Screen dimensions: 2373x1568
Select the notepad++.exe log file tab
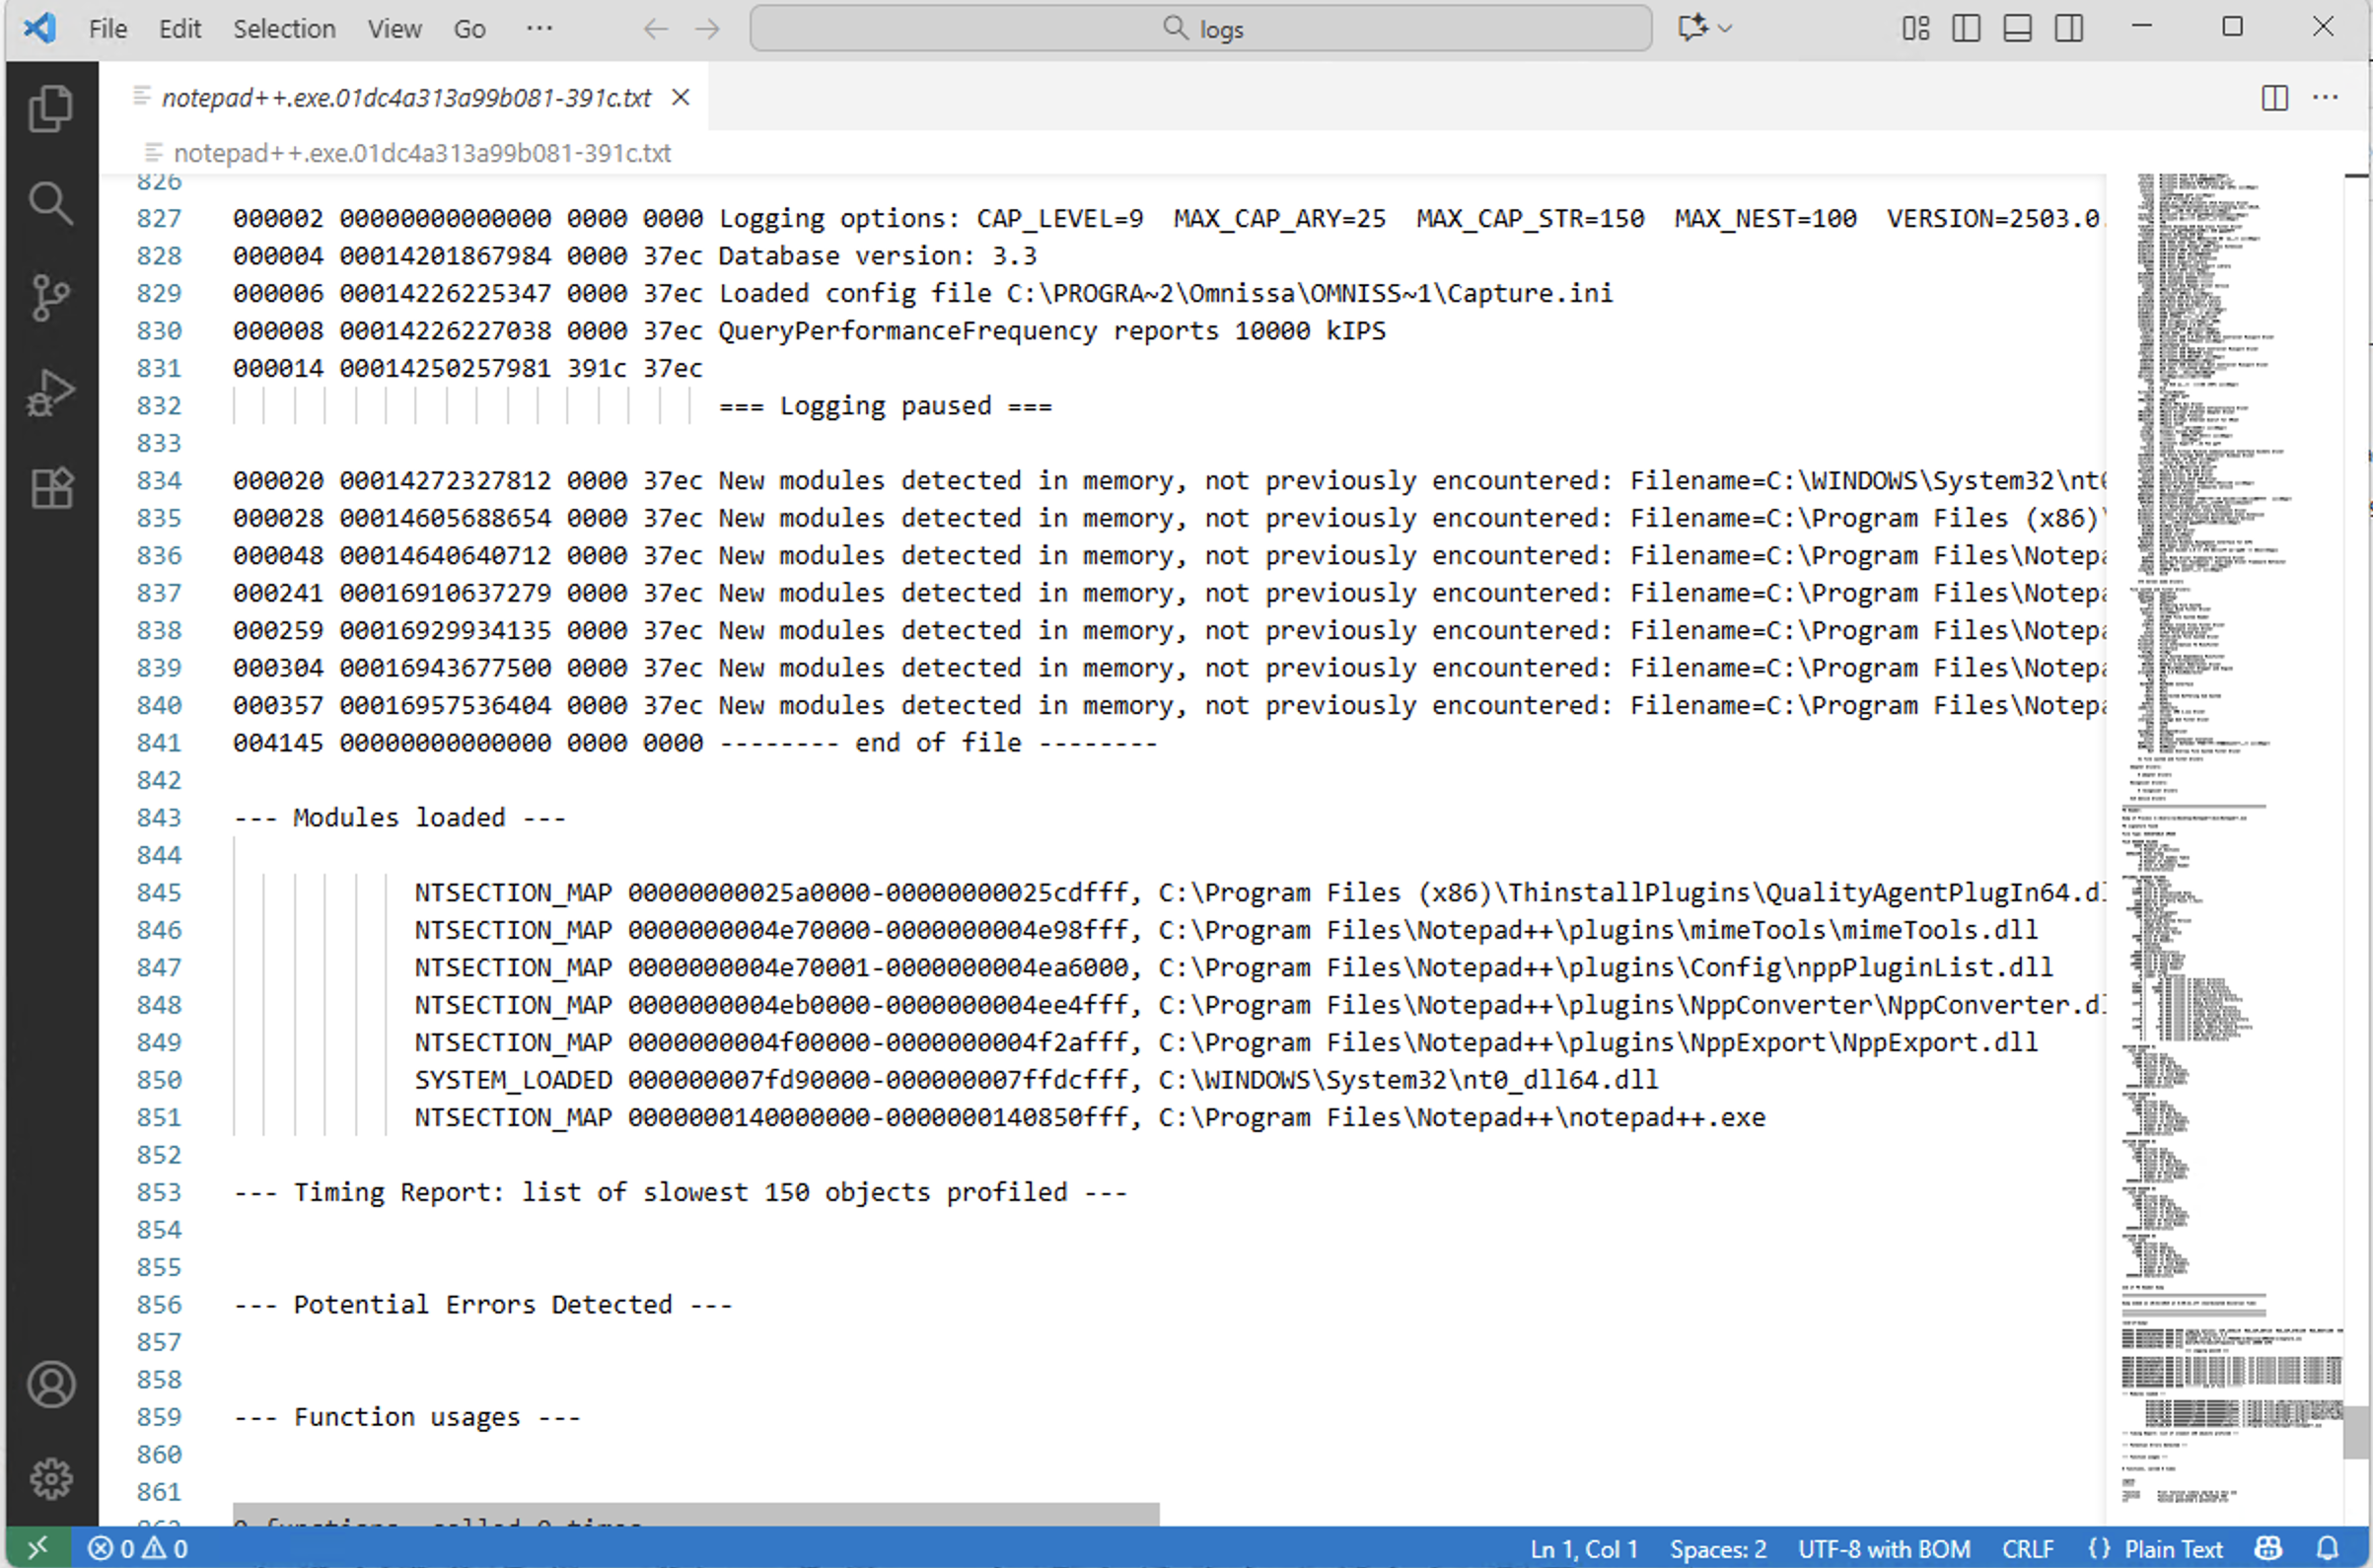(405, 97)
